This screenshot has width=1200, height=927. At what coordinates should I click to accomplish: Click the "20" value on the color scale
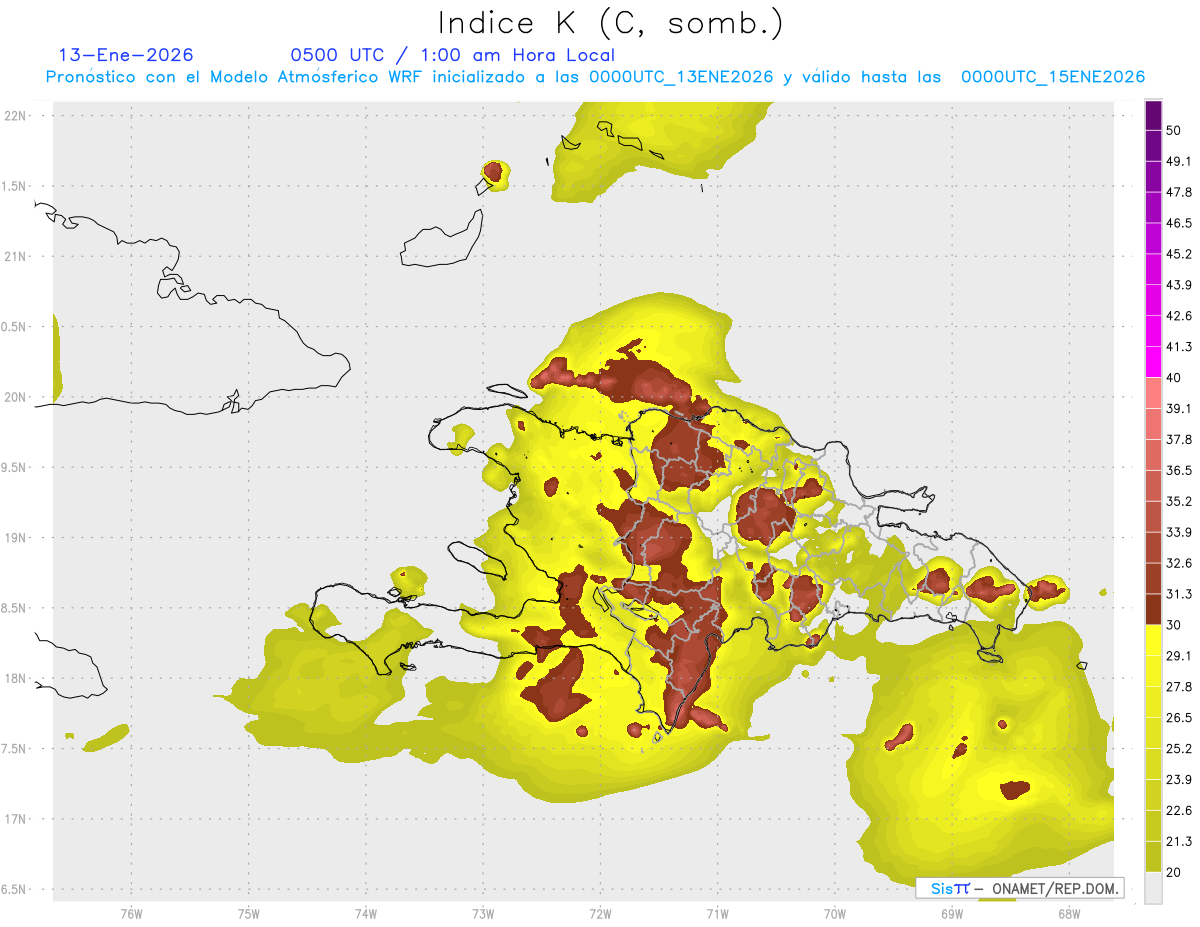pos(1174,873)
